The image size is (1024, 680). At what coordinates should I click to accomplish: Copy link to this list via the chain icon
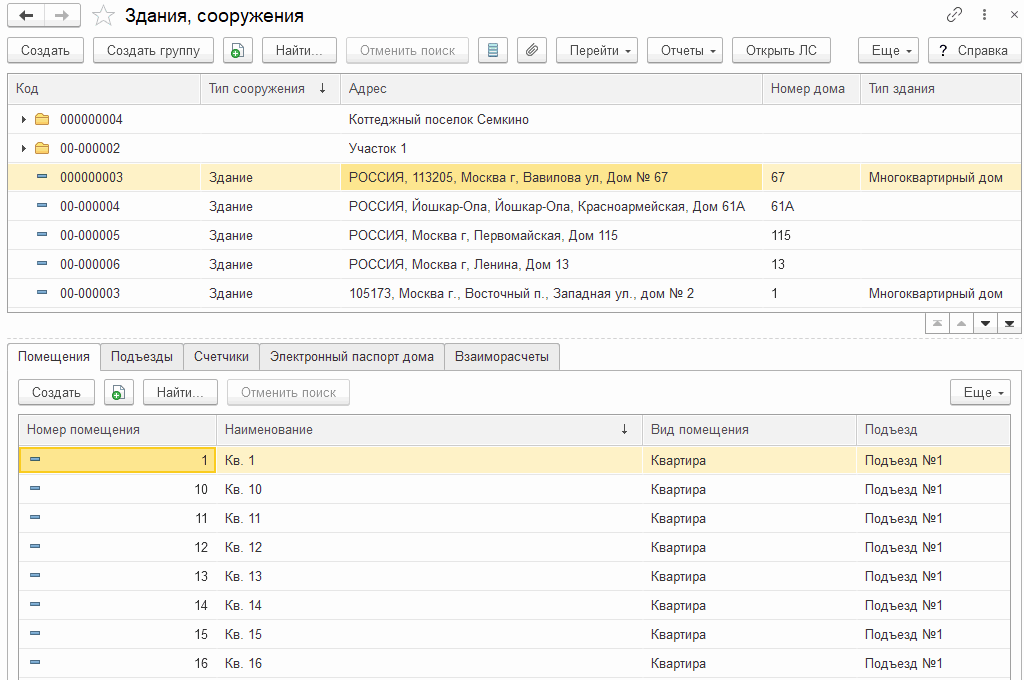[954, 14]
